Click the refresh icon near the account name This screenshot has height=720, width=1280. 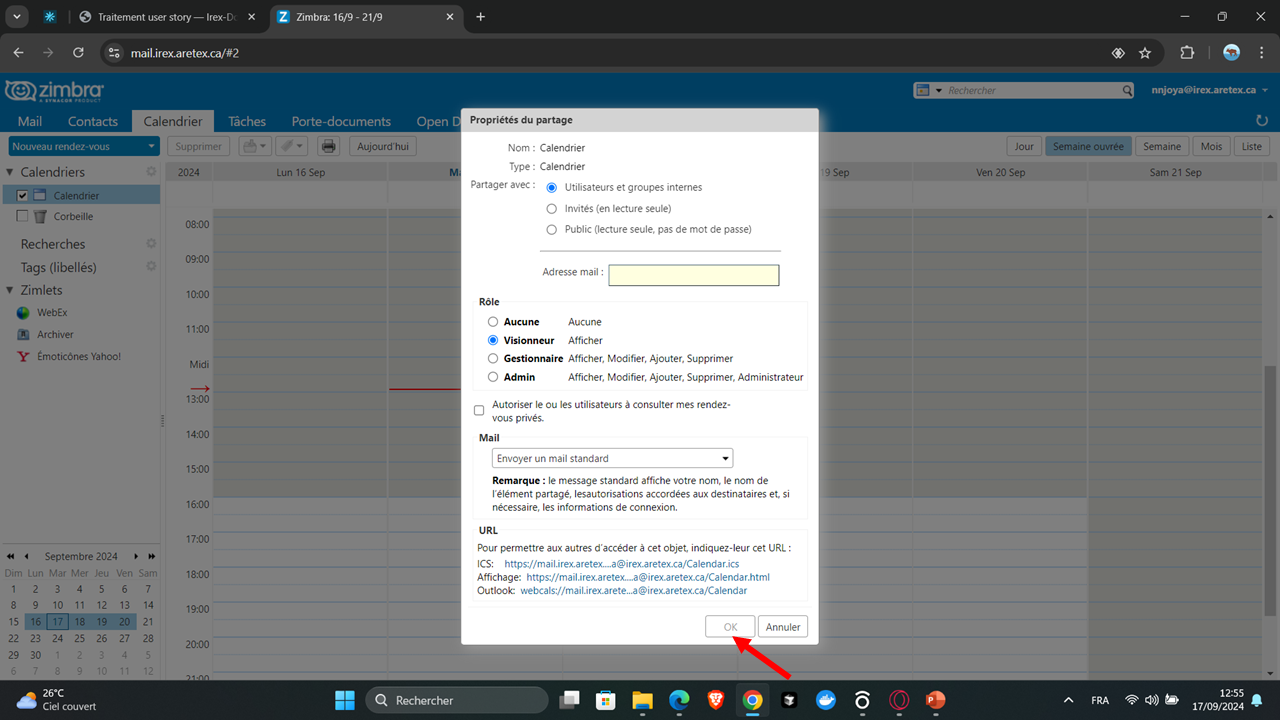pyautogui.click(x=1261, y=120)
